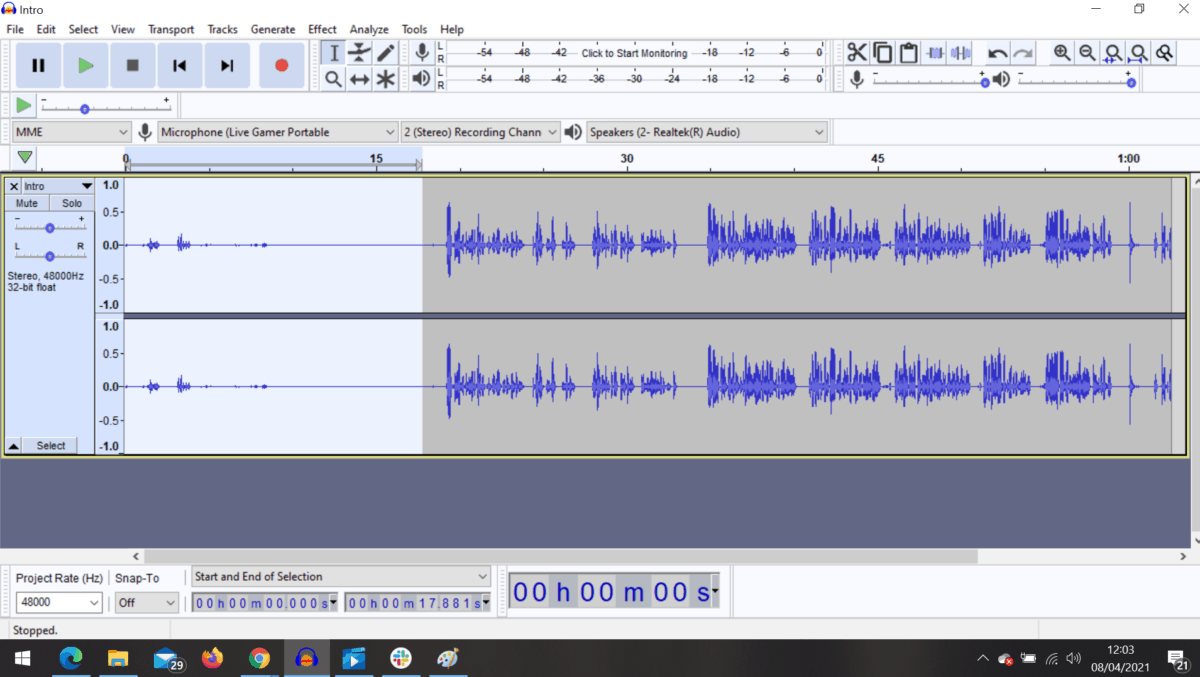Open the Tracks menu

pyautogui.click(x=223, y=29)
